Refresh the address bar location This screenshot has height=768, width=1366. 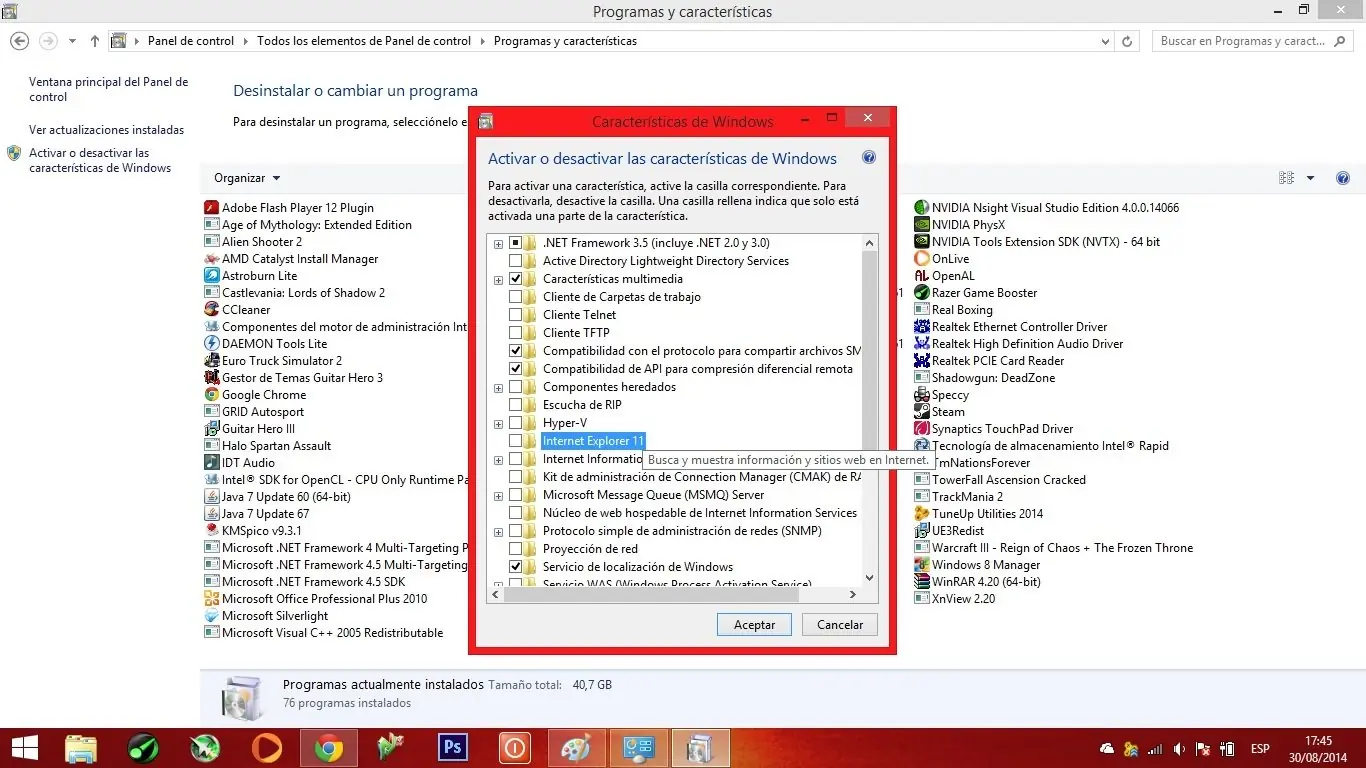[x=1127, y=41]
